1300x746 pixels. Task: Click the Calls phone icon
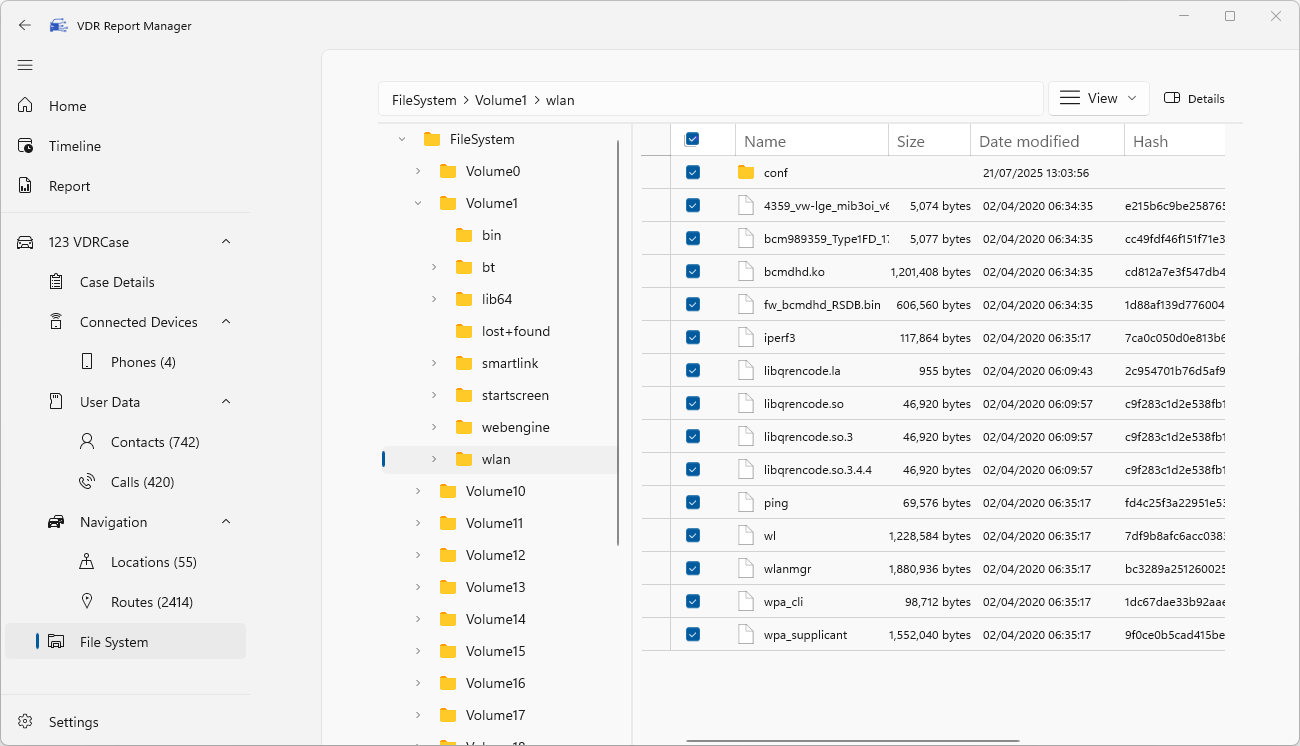[88, 482]
